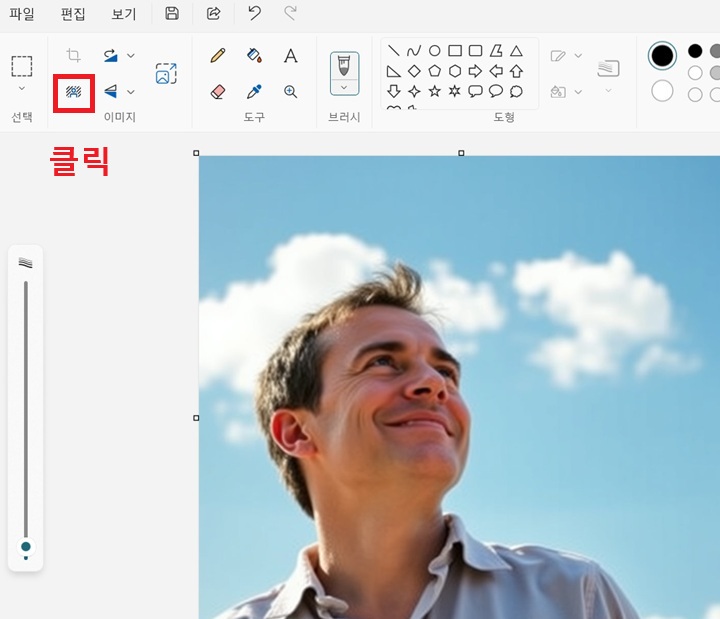720x619 pixels.
Task: Open the rotate dropdown arrow
Action: 131,56
